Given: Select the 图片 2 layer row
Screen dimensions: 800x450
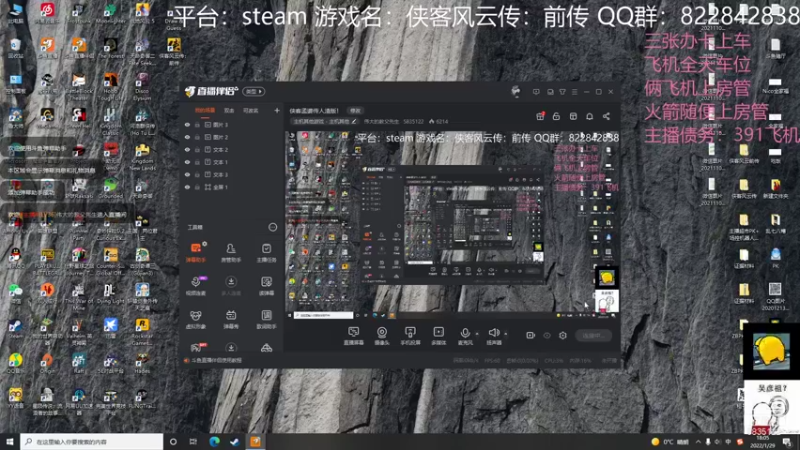Looking at the screenshot, I should [x=232, y=137].
